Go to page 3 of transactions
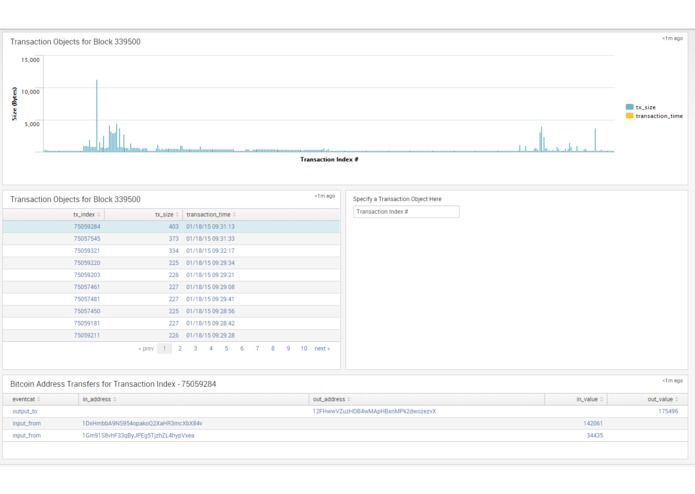Viewport: 695px width, 494px height. point(195,349)
